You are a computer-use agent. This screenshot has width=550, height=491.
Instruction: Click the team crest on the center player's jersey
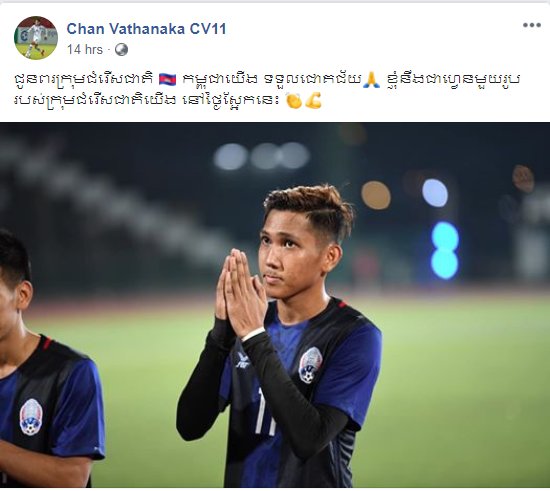point(310,365)
